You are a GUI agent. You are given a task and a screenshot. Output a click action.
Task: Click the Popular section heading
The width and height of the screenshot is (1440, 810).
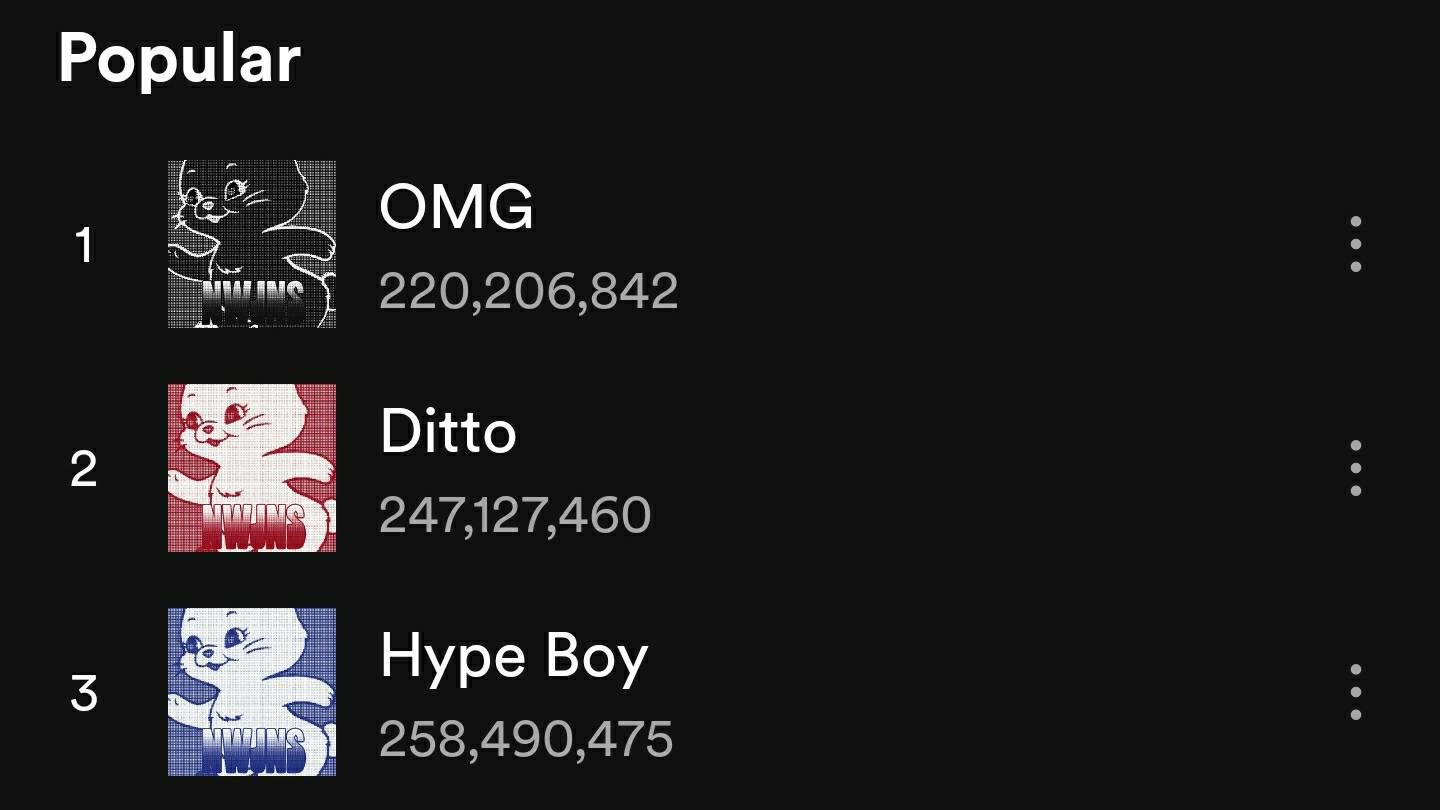point(179,58)
